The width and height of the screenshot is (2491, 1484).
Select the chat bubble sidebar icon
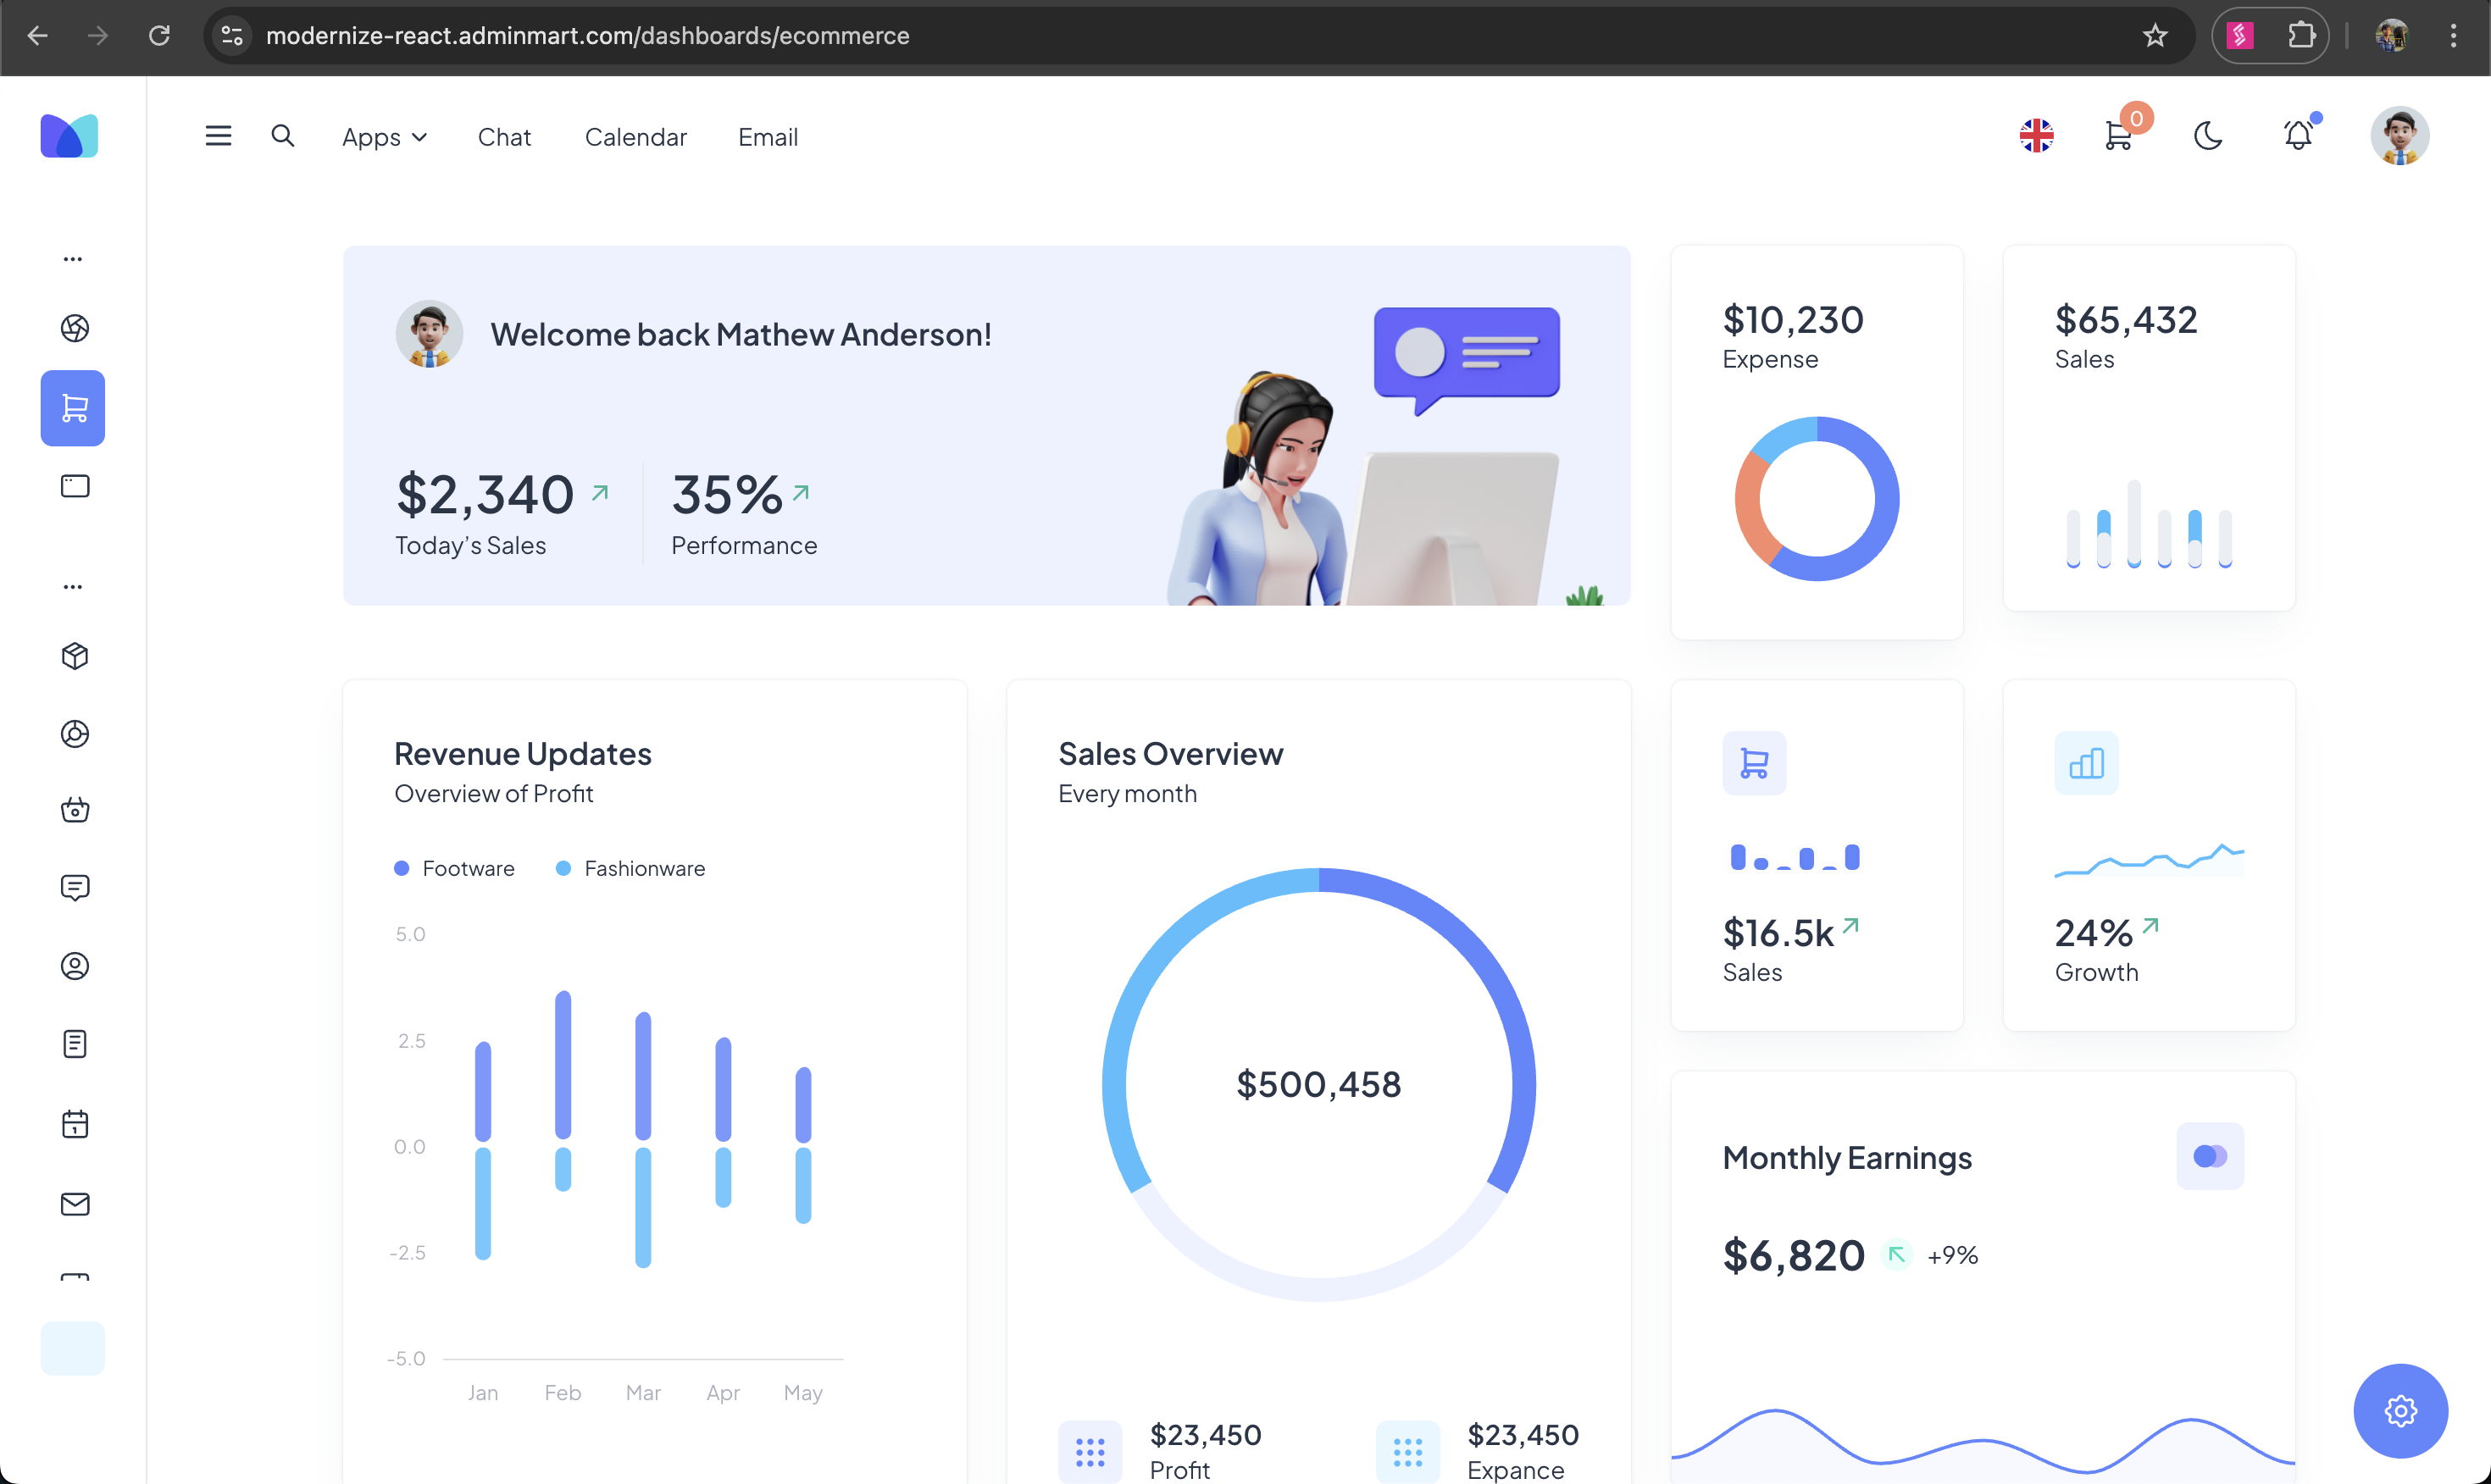tap(75, 888)
